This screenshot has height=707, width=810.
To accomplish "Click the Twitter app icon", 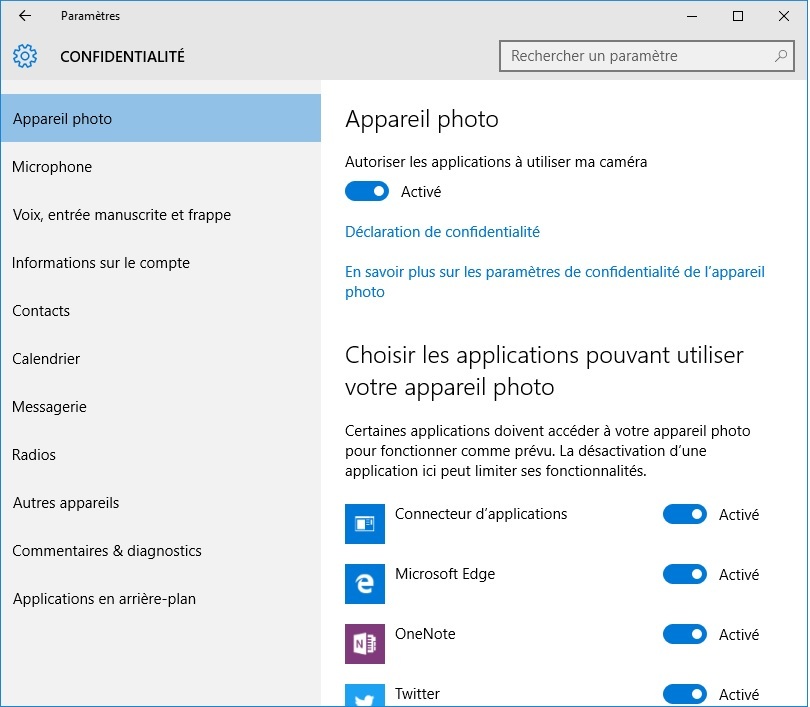I will click(x=365, y=695).
